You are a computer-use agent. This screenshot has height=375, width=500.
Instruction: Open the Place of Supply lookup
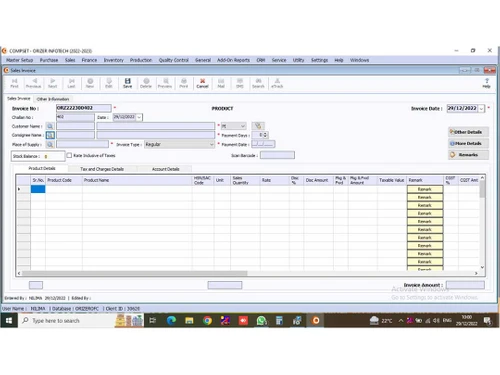(50, 144)
